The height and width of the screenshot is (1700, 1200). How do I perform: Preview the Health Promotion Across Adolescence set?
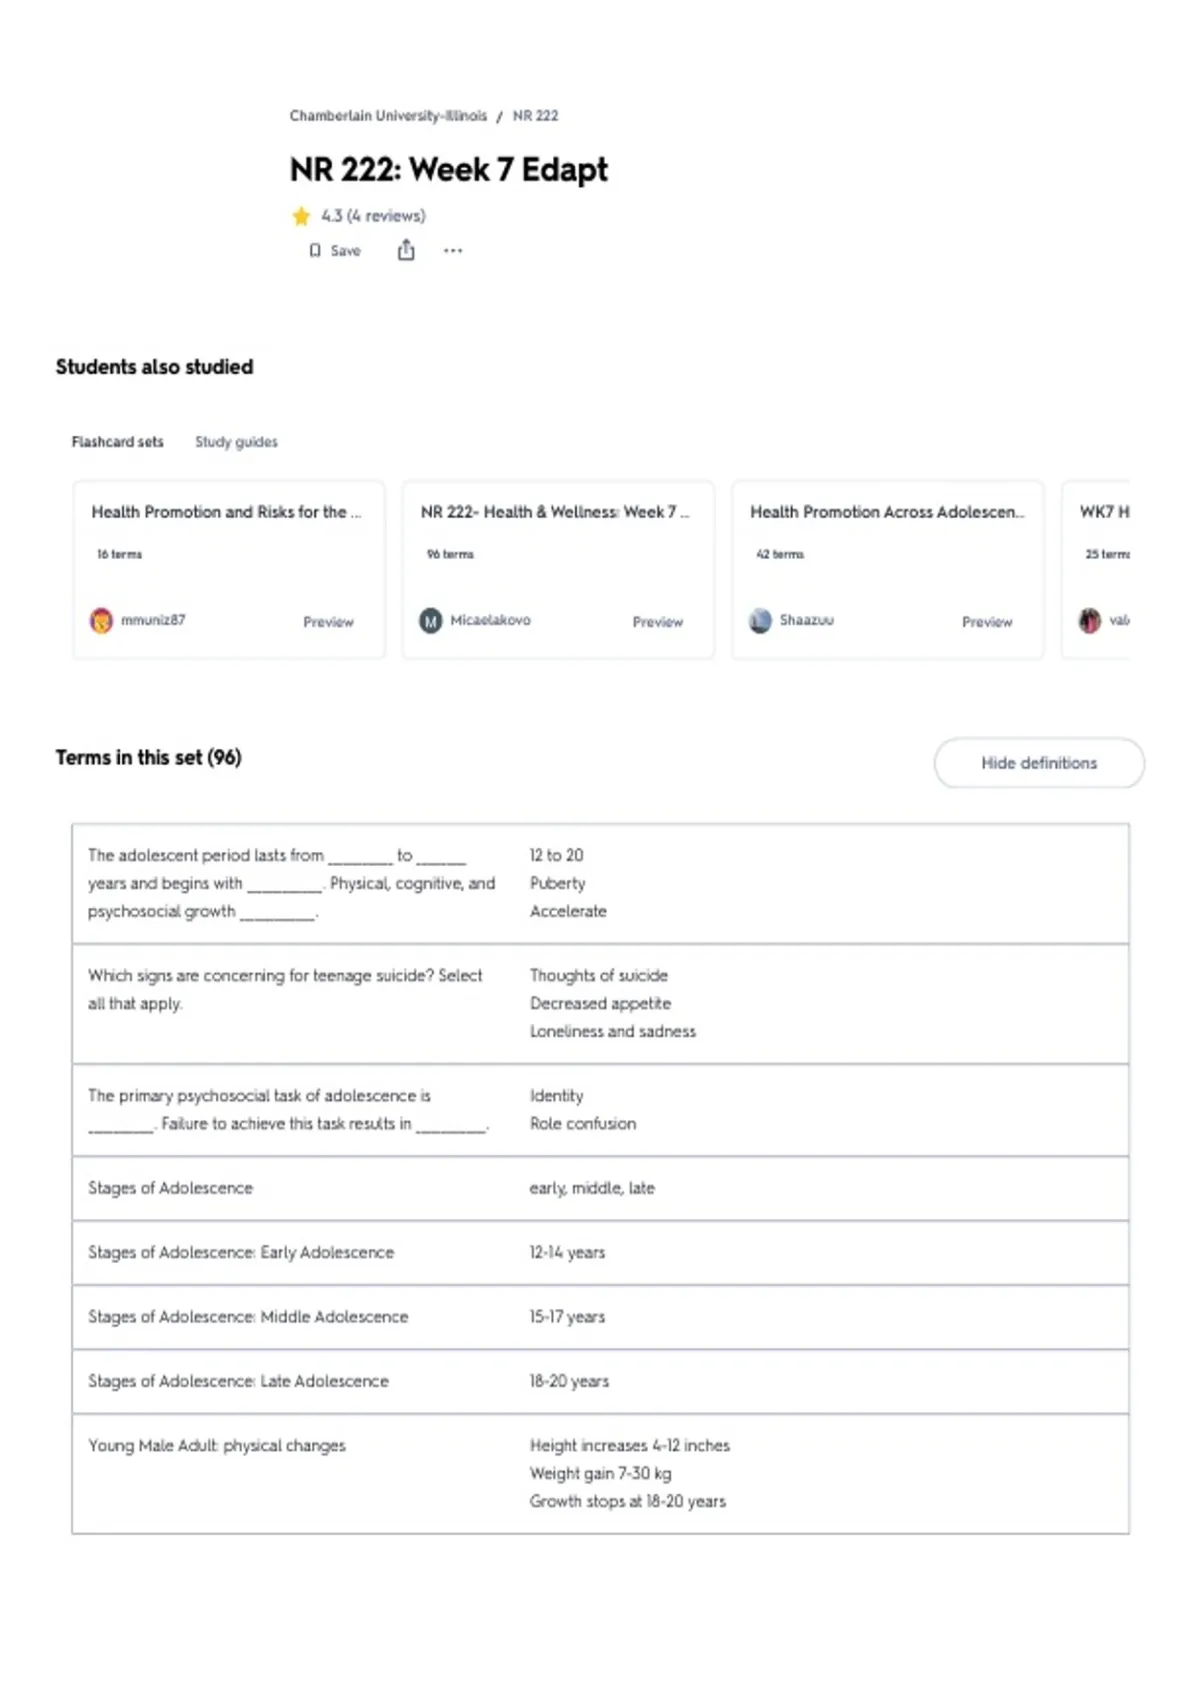click(987, 622)
